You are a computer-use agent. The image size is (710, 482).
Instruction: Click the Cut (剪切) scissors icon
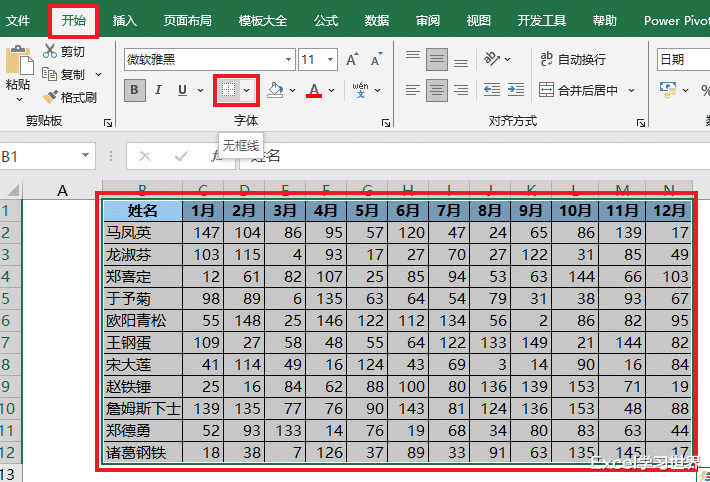coord(49,51)
